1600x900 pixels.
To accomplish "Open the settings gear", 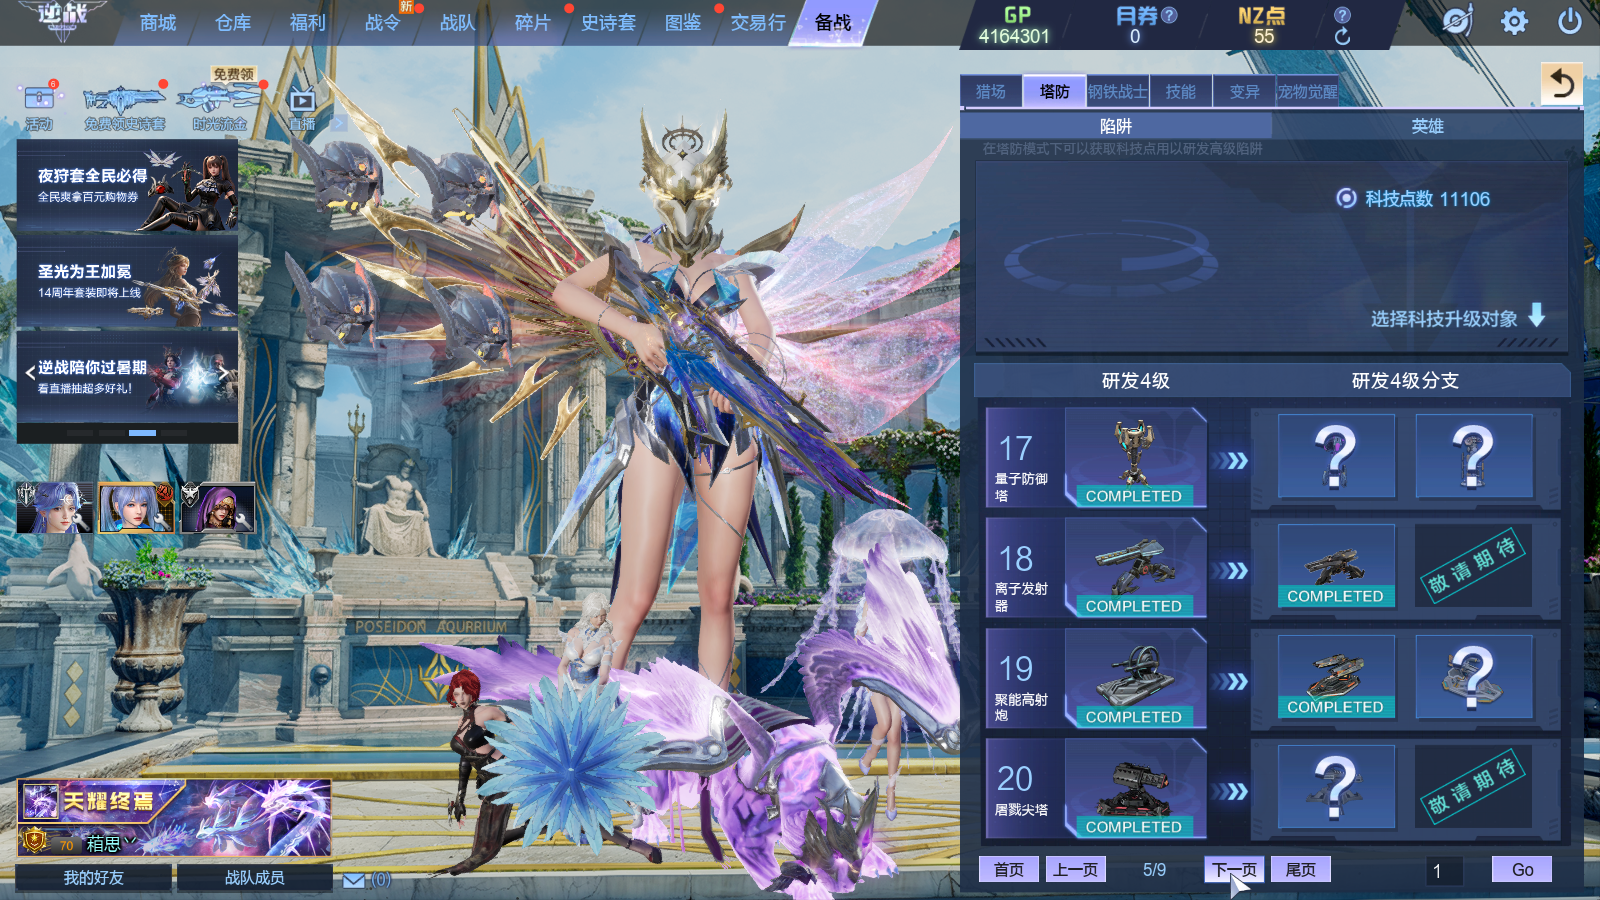I will coord(1514,21).
